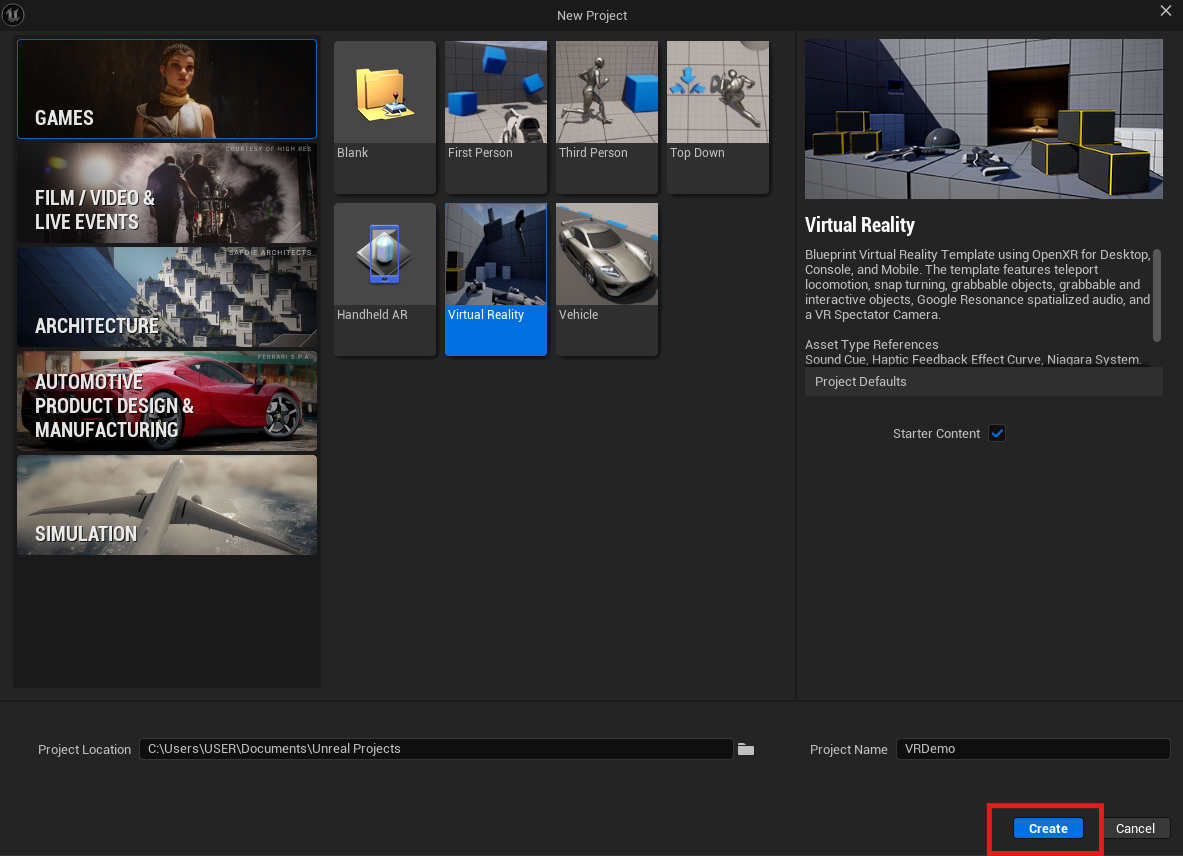Select the Blank project template

385,116
